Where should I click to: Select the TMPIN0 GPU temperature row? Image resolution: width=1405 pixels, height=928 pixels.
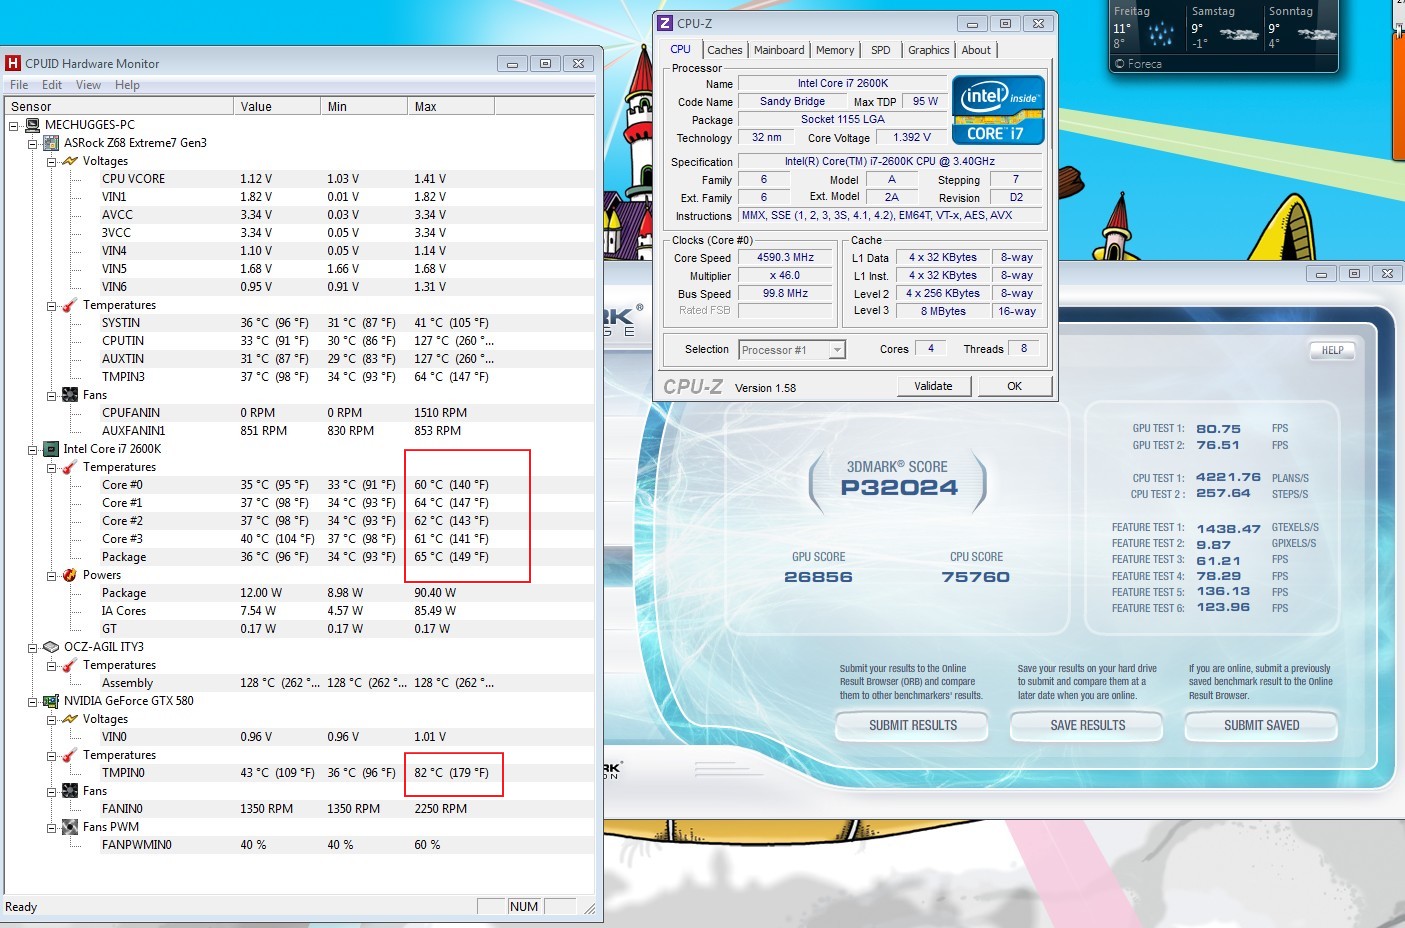(x=300, y=773)
